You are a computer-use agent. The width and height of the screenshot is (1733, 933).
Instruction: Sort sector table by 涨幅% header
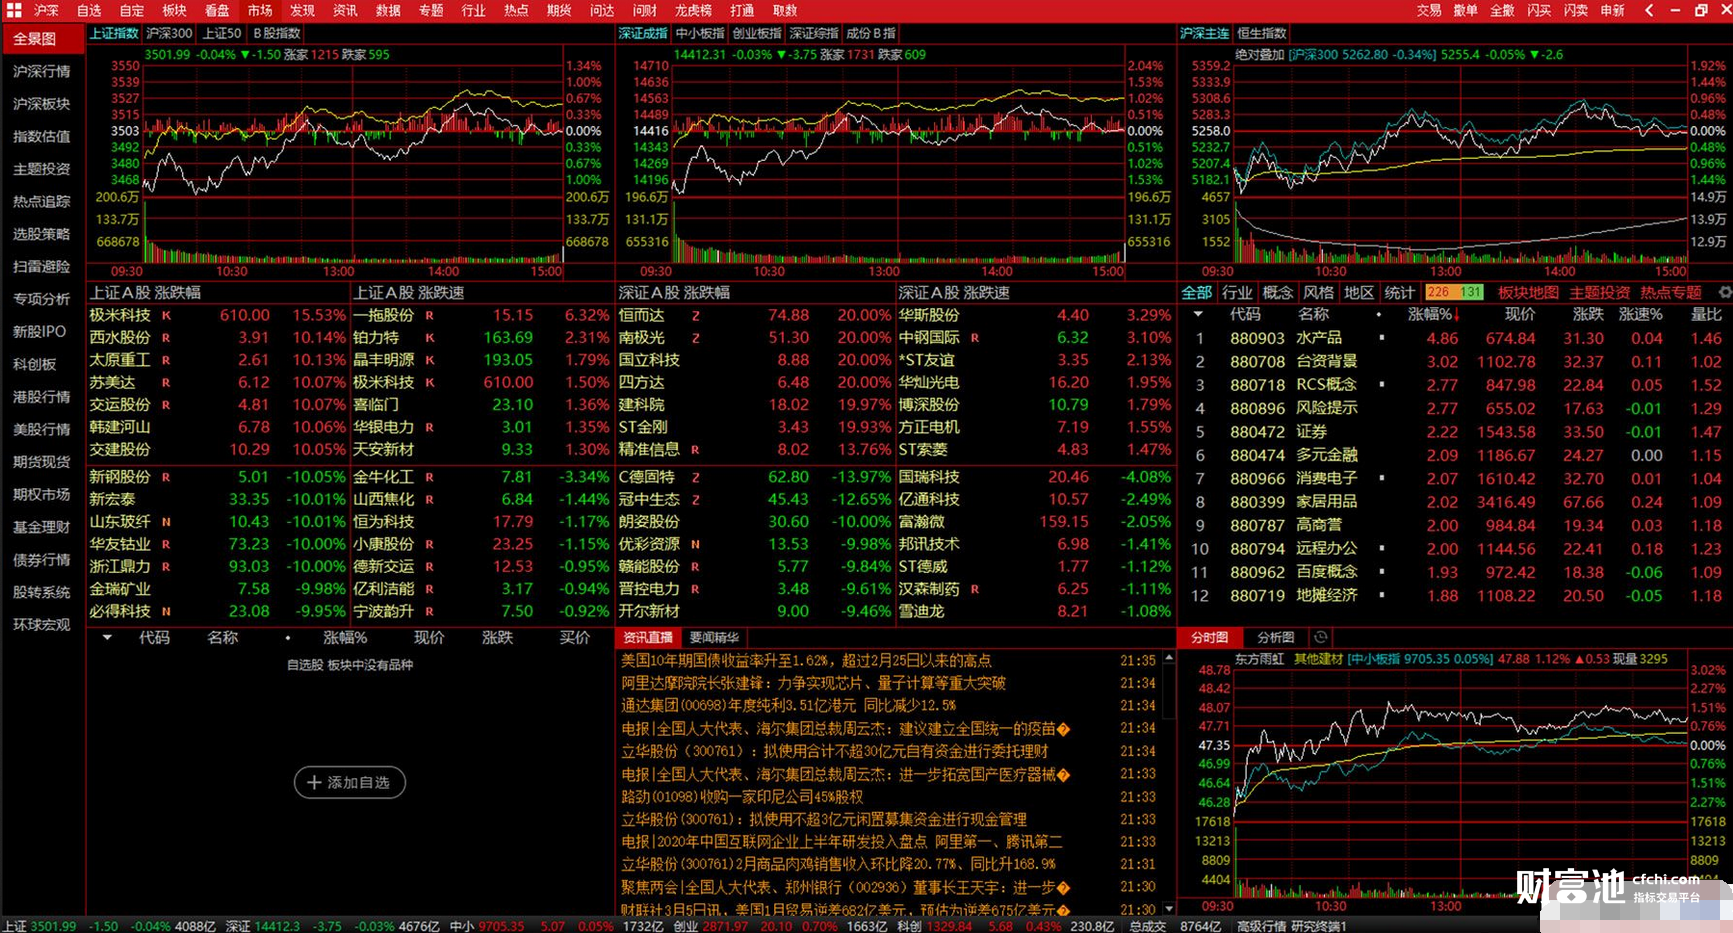click(1433, 314)
